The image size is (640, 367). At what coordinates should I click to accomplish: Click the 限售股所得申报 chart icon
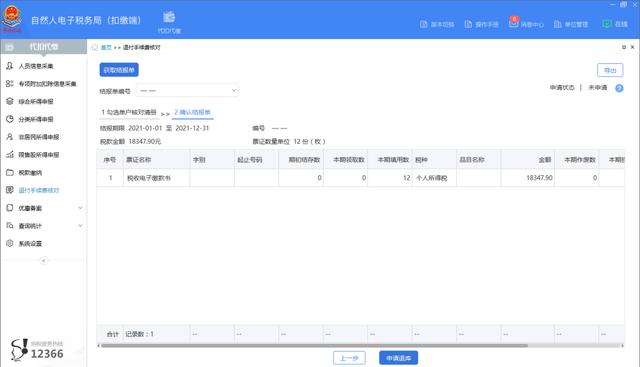coord(9,155)
